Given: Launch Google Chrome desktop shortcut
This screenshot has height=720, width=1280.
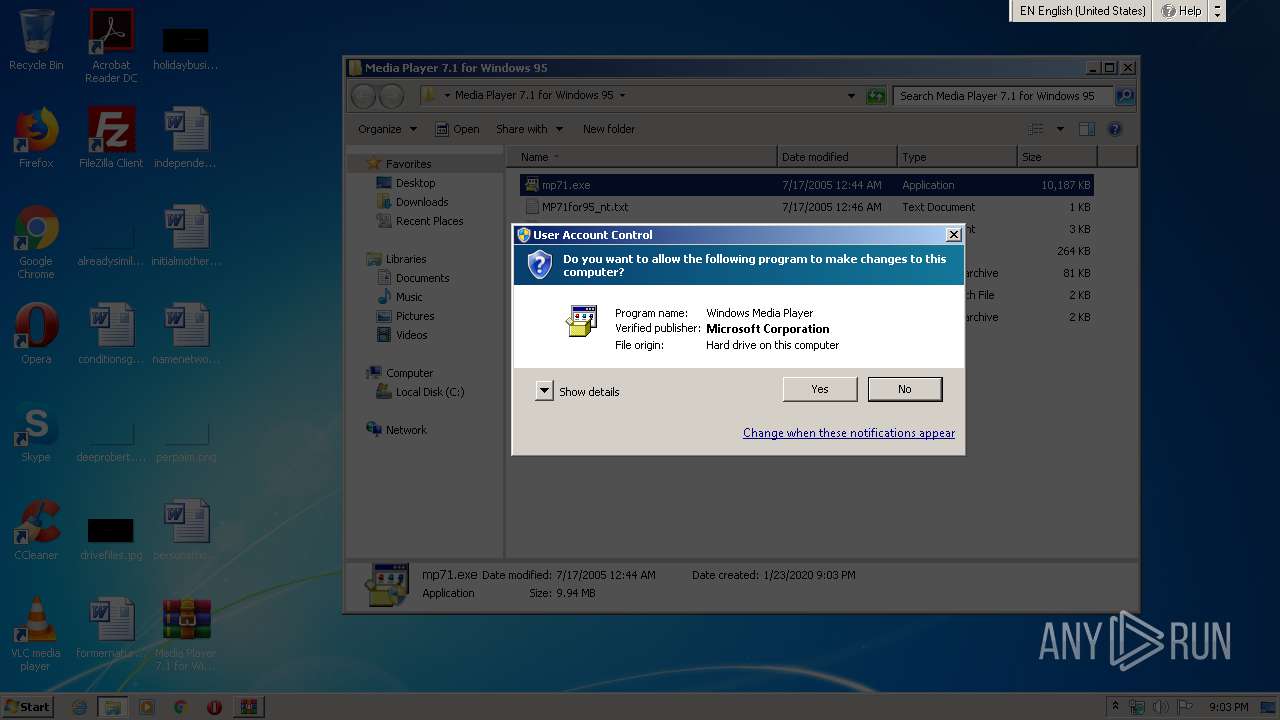Looking at the screenshot, I should [36, 242].
